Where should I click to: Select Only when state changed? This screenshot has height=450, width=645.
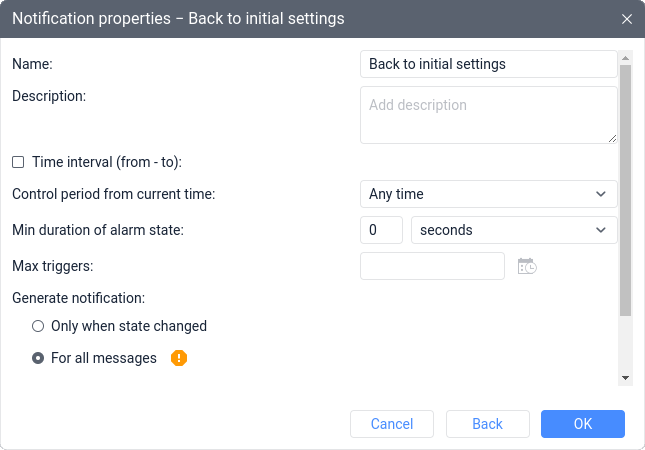(38, 326)
